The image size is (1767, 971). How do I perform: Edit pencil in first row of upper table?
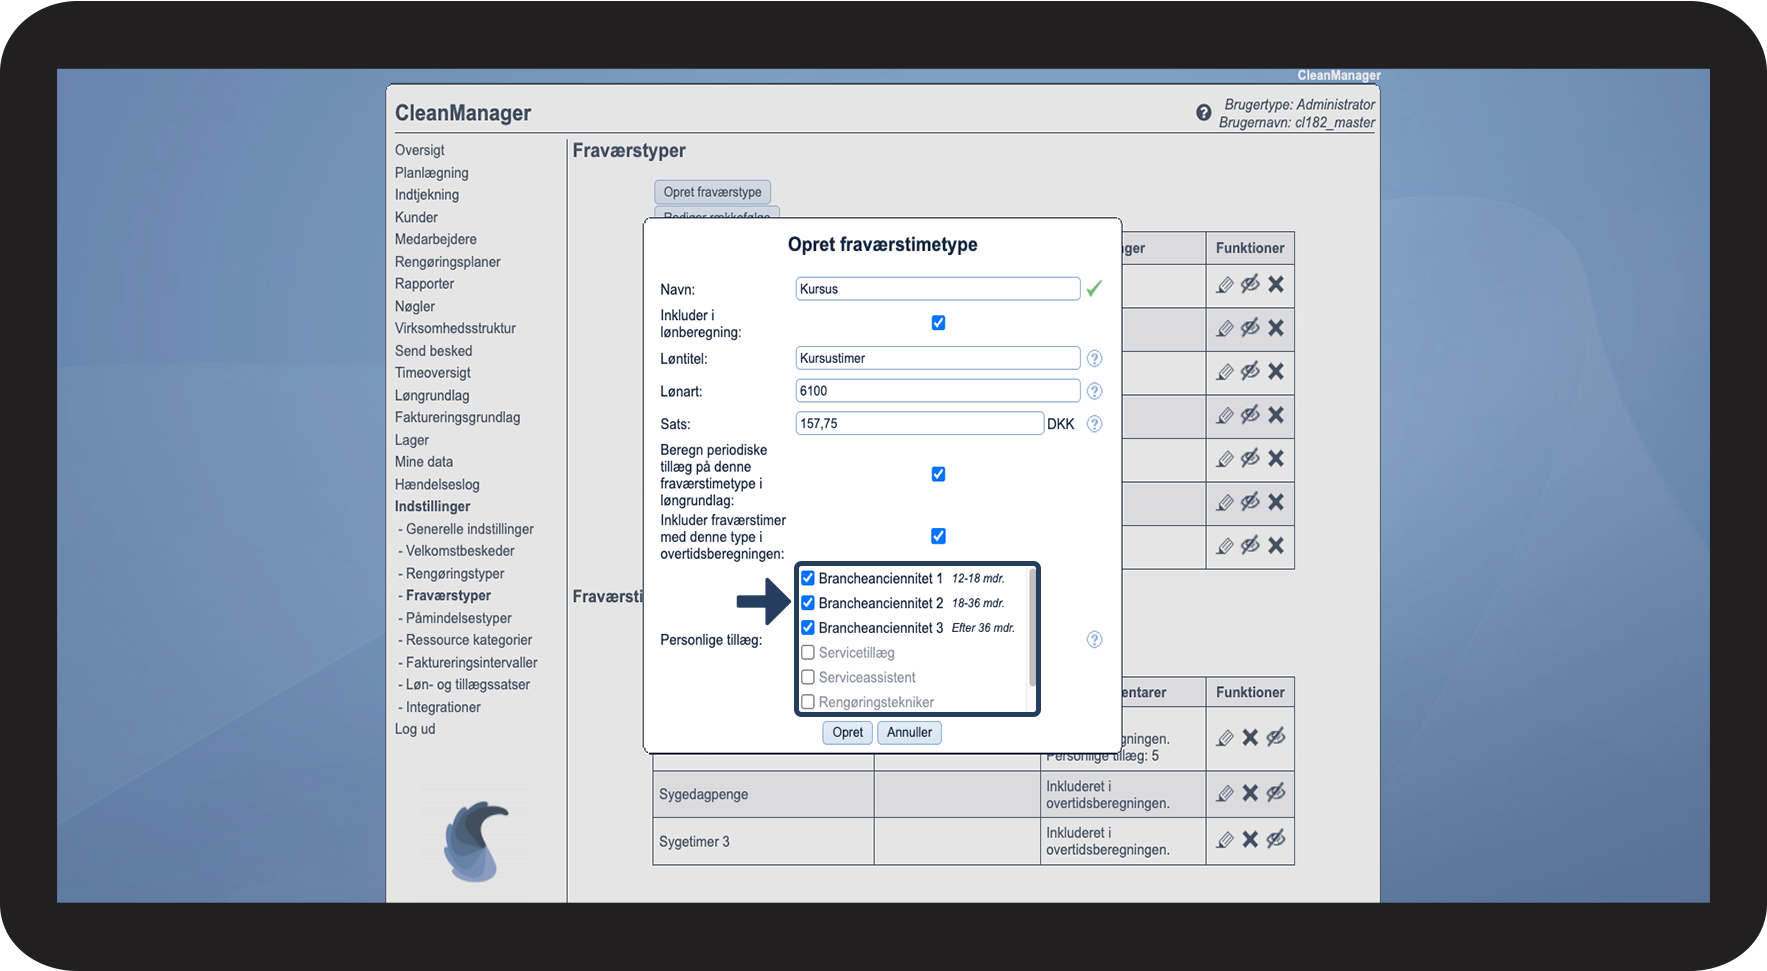(x=1225, y=285)
